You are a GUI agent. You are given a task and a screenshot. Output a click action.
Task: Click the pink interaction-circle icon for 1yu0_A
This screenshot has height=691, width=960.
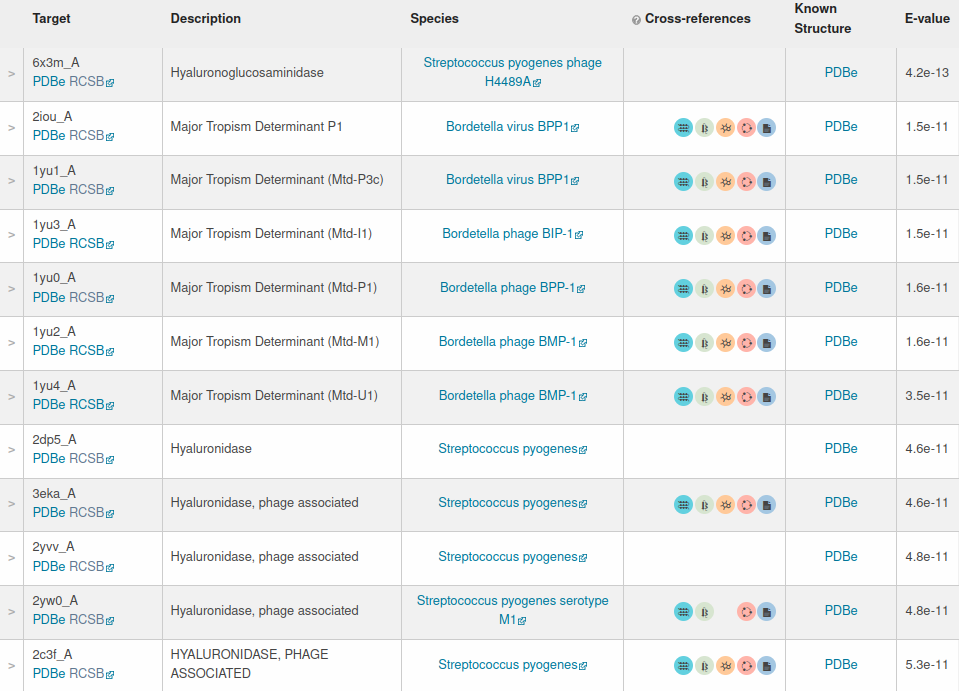tap(746, 289)
